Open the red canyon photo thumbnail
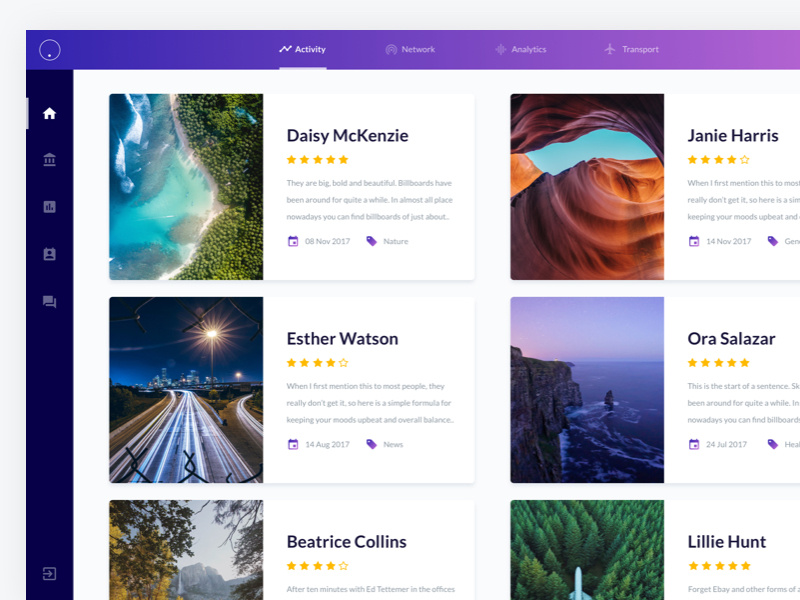Screen dimensions: 800x600 (x=587, y=187)
